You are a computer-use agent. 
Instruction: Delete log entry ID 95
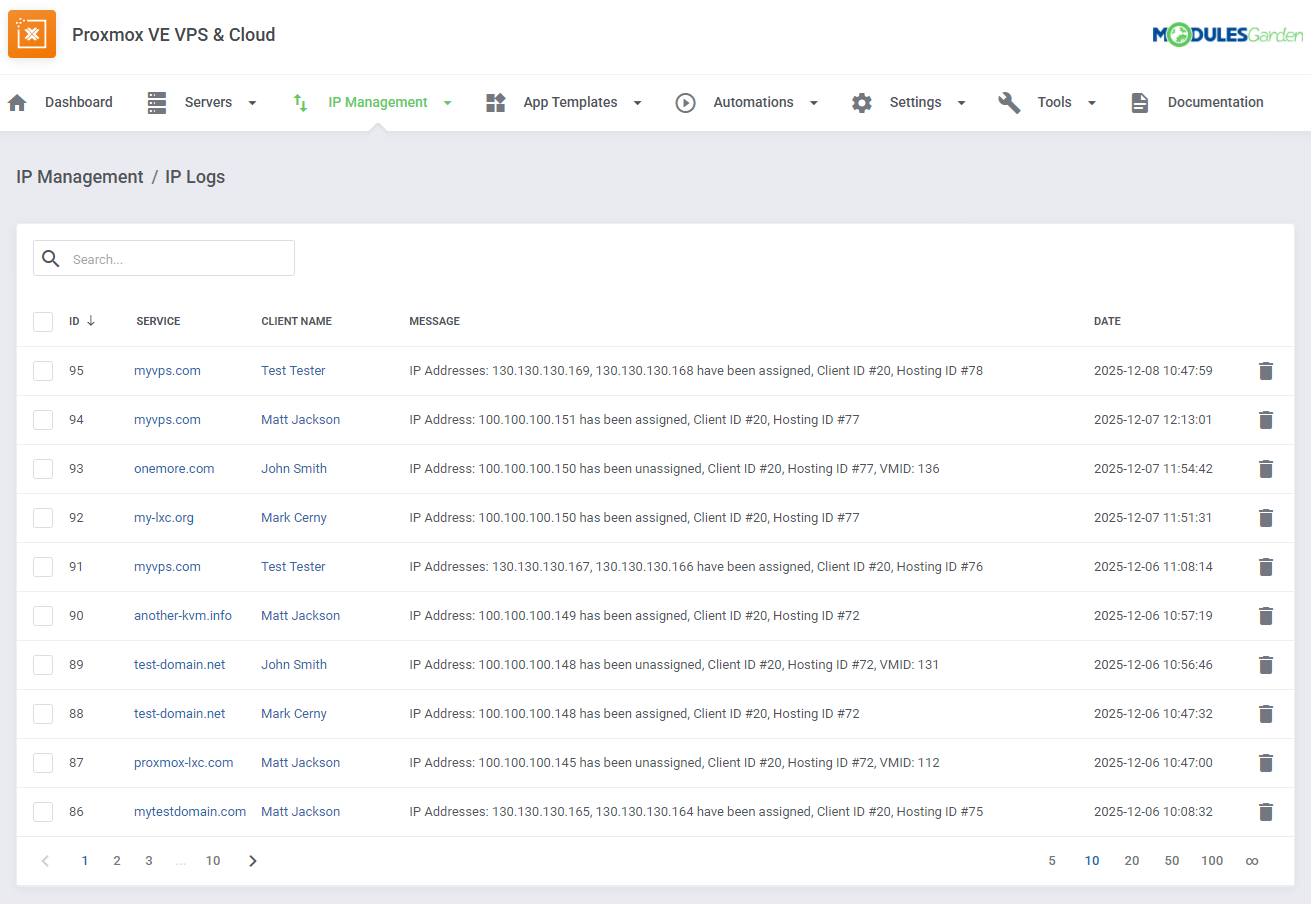point(1266,371)
